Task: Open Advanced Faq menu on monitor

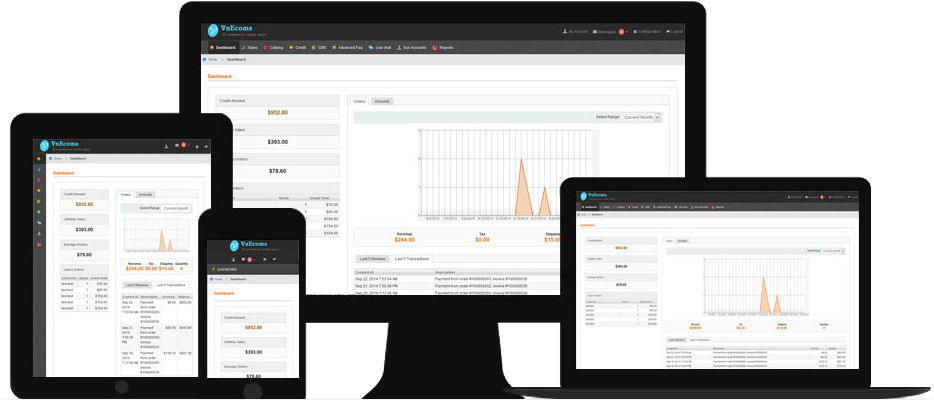Action: pos(347,48)
